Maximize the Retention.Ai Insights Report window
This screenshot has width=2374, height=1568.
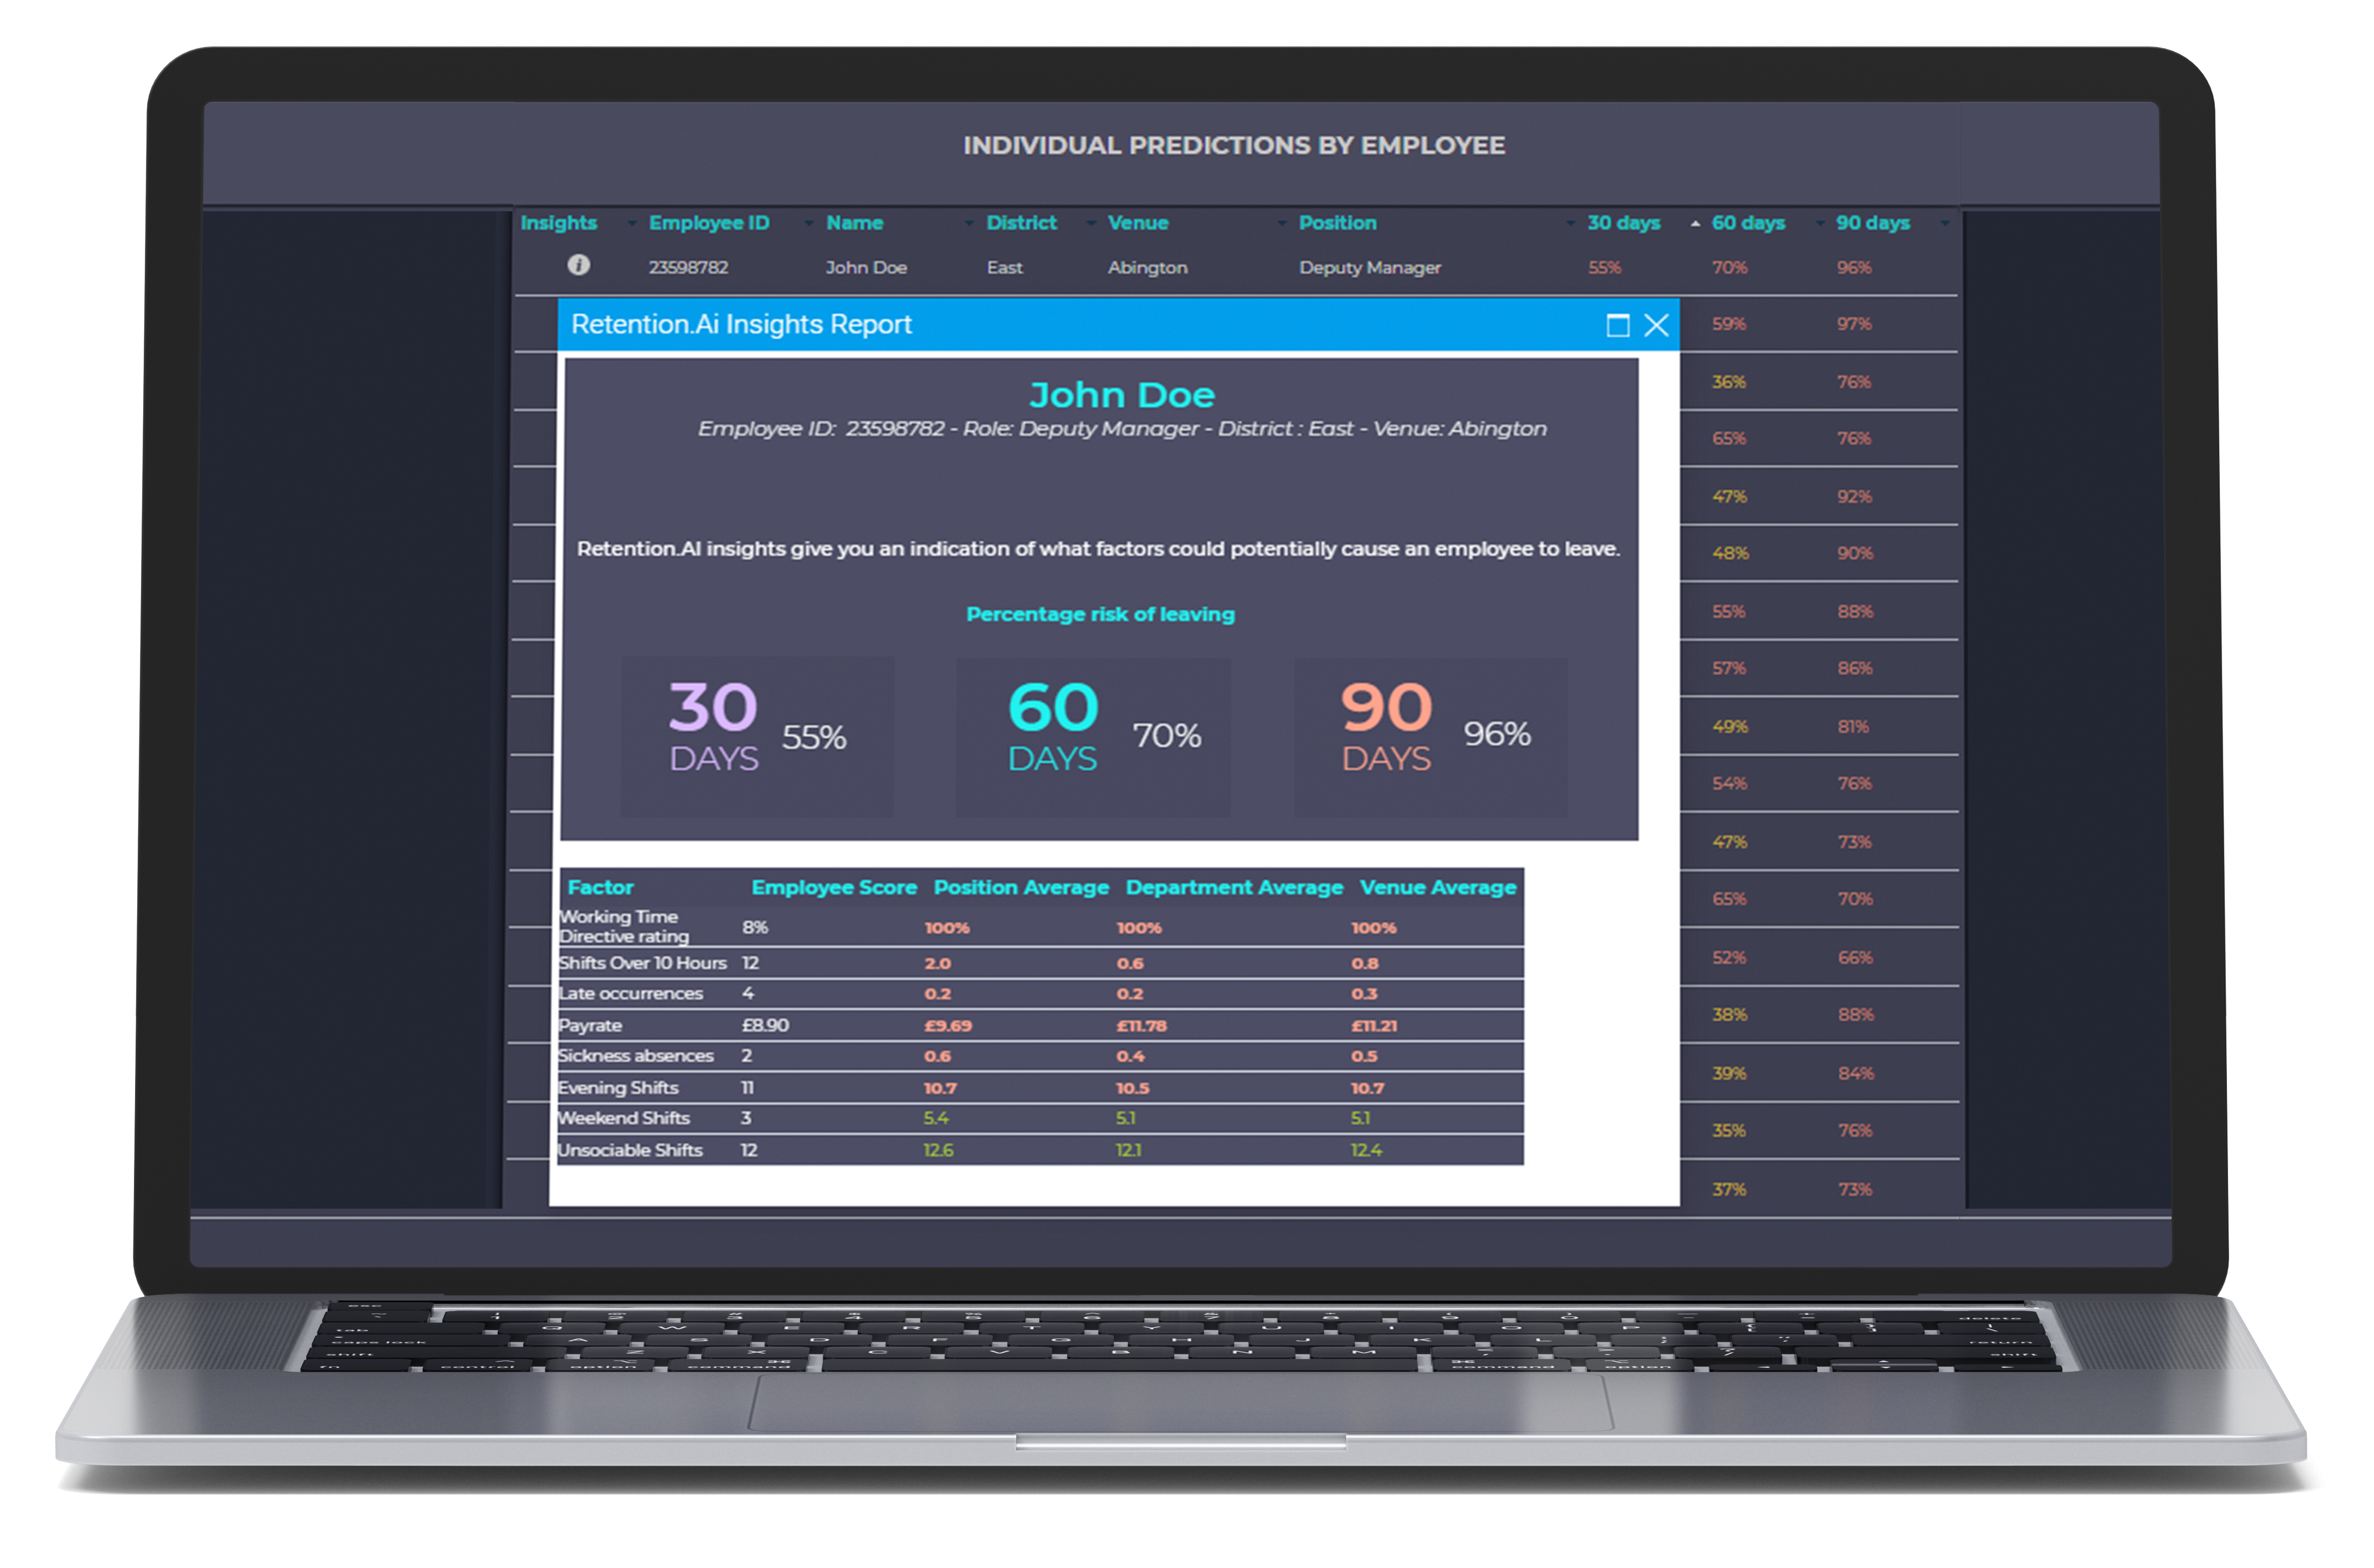click(1617, 325)
